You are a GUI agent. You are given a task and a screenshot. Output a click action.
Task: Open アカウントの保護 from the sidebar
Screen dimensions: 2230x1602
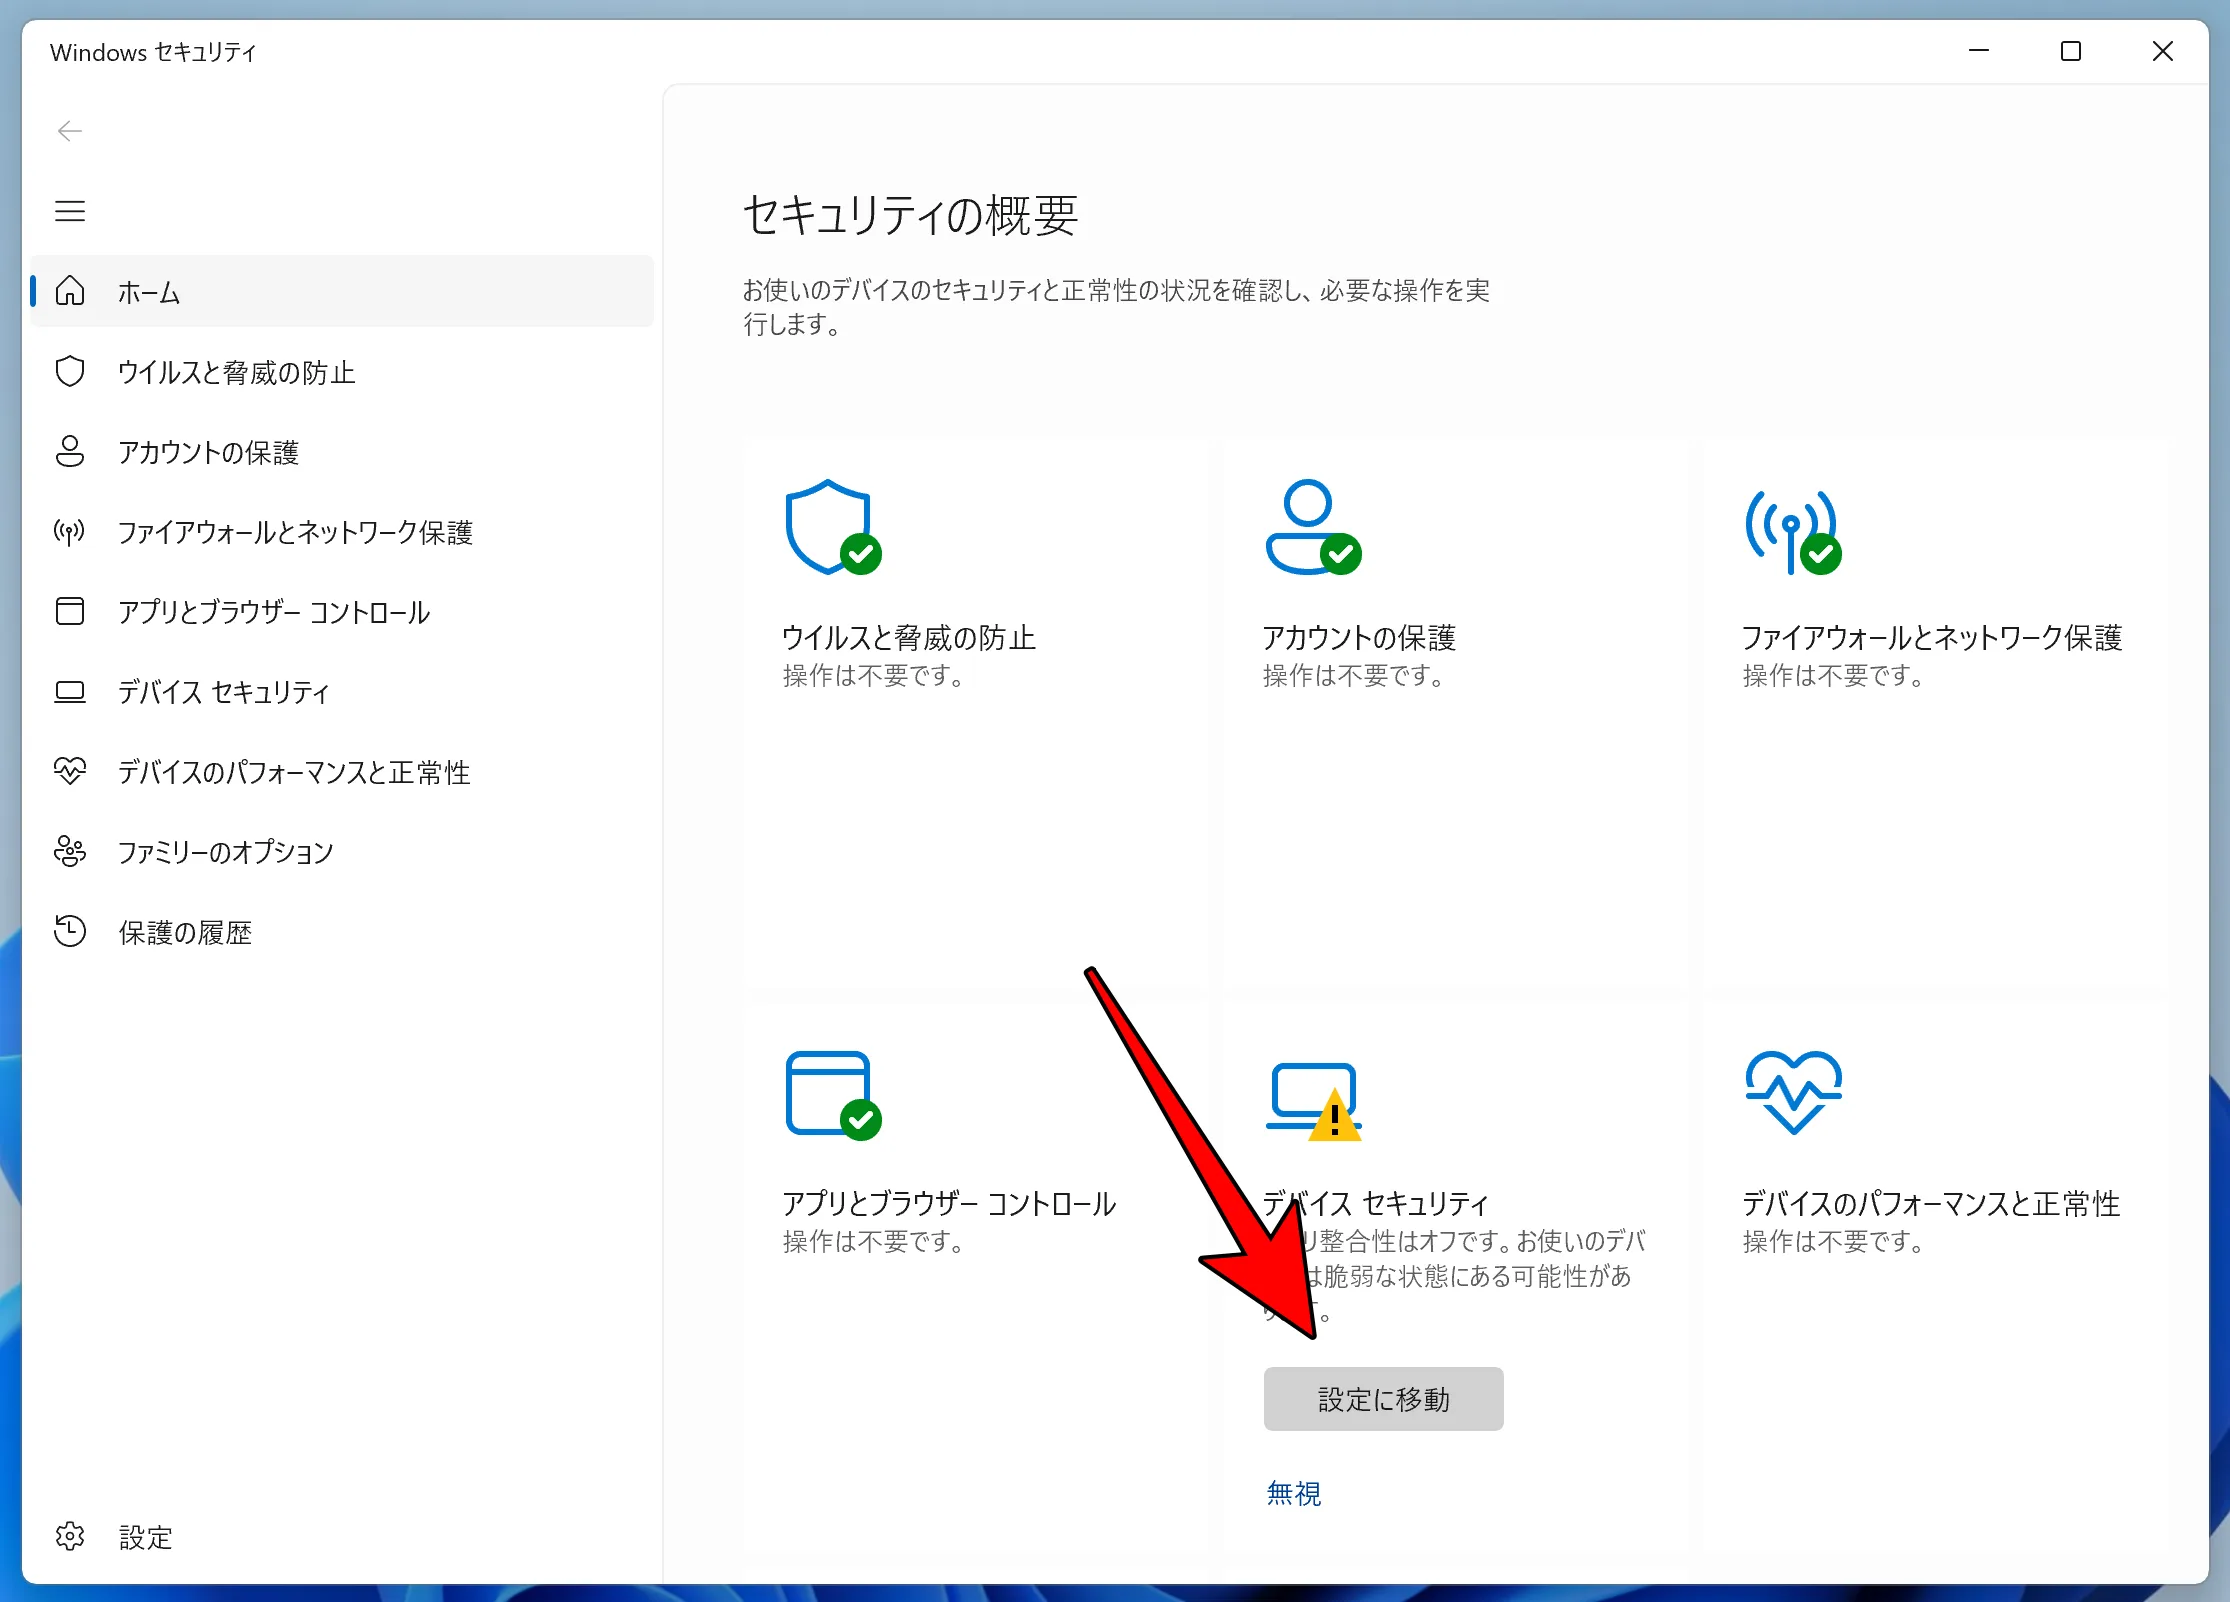[69, 452]
